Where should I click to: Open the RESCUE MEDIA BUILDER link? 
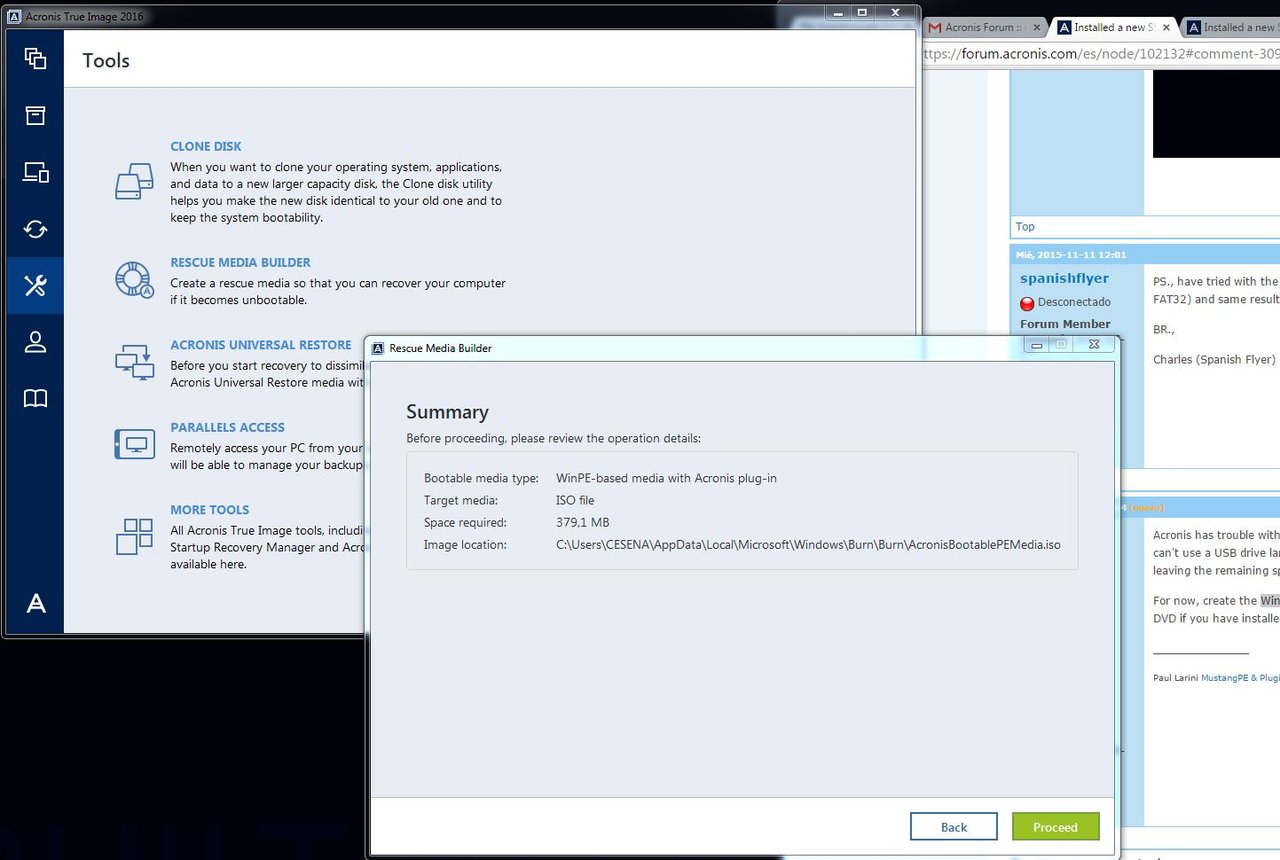point(240,262)
